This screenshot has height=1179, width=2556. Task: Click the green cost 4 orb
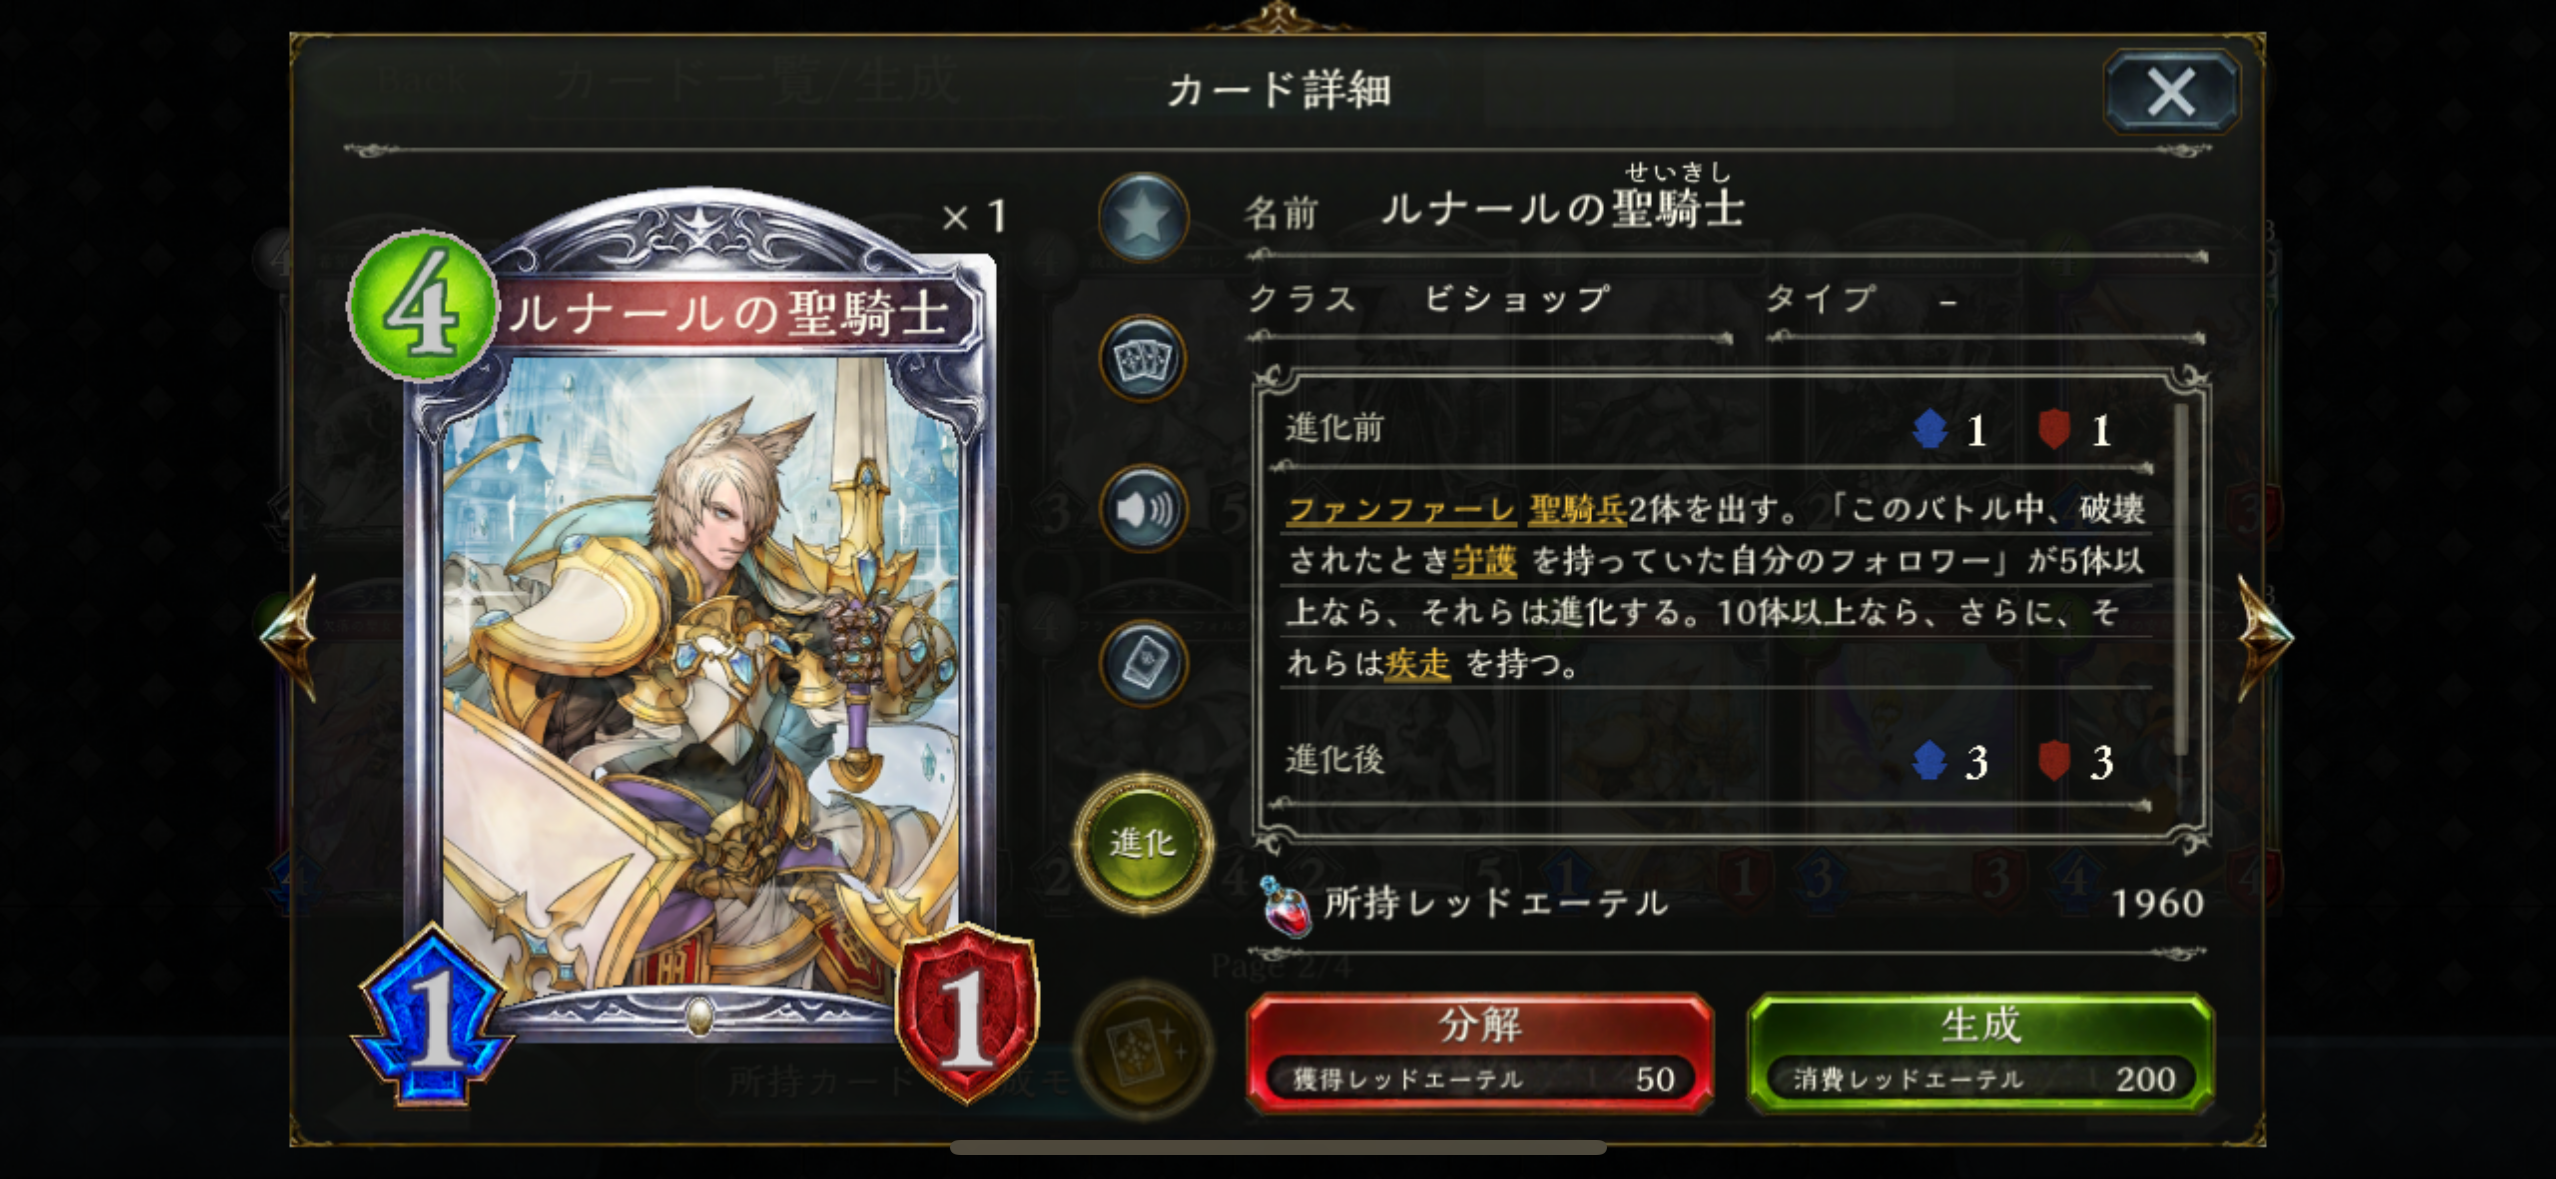point(422,306)
